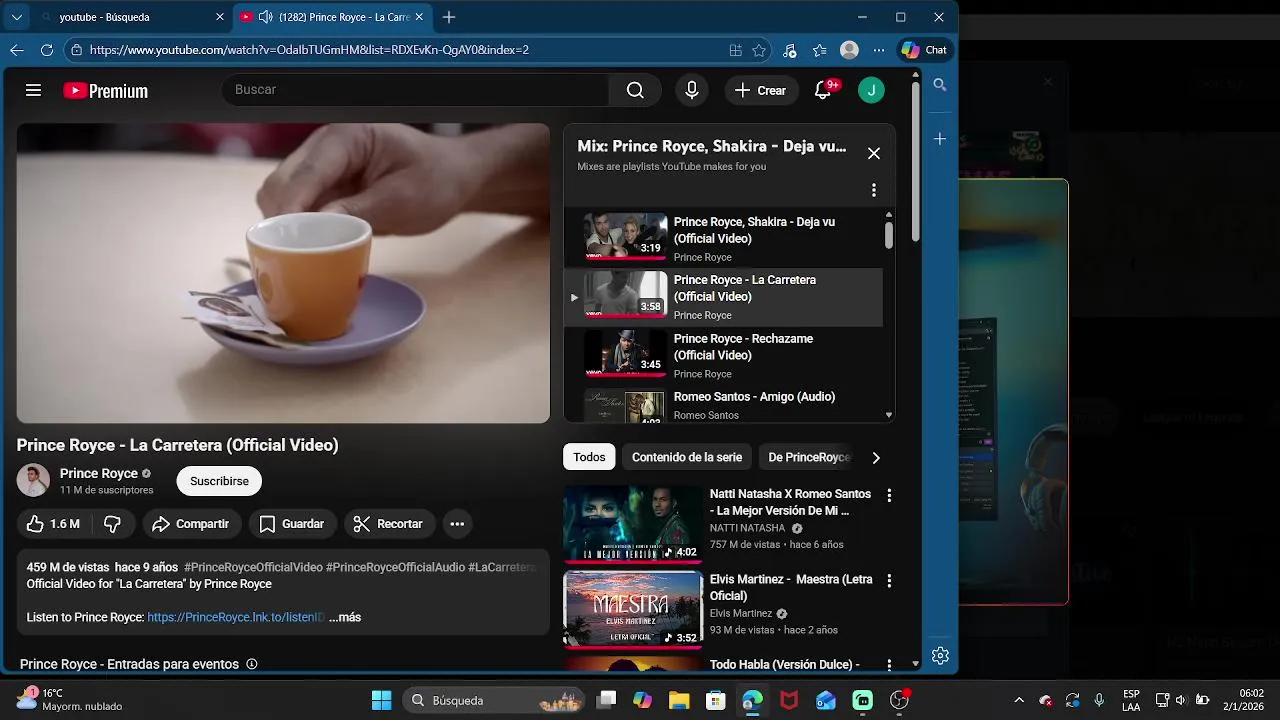Open Edge Copilot Chat button
This screenshot has width=1280, height=720.
click(x=924, y=50)
